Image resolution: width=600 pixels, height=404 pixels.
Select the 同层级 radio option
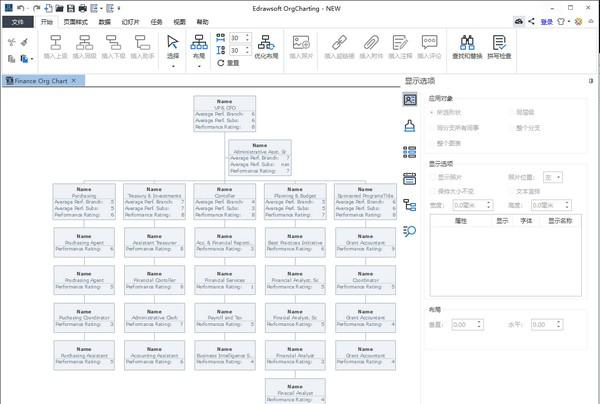511,112
